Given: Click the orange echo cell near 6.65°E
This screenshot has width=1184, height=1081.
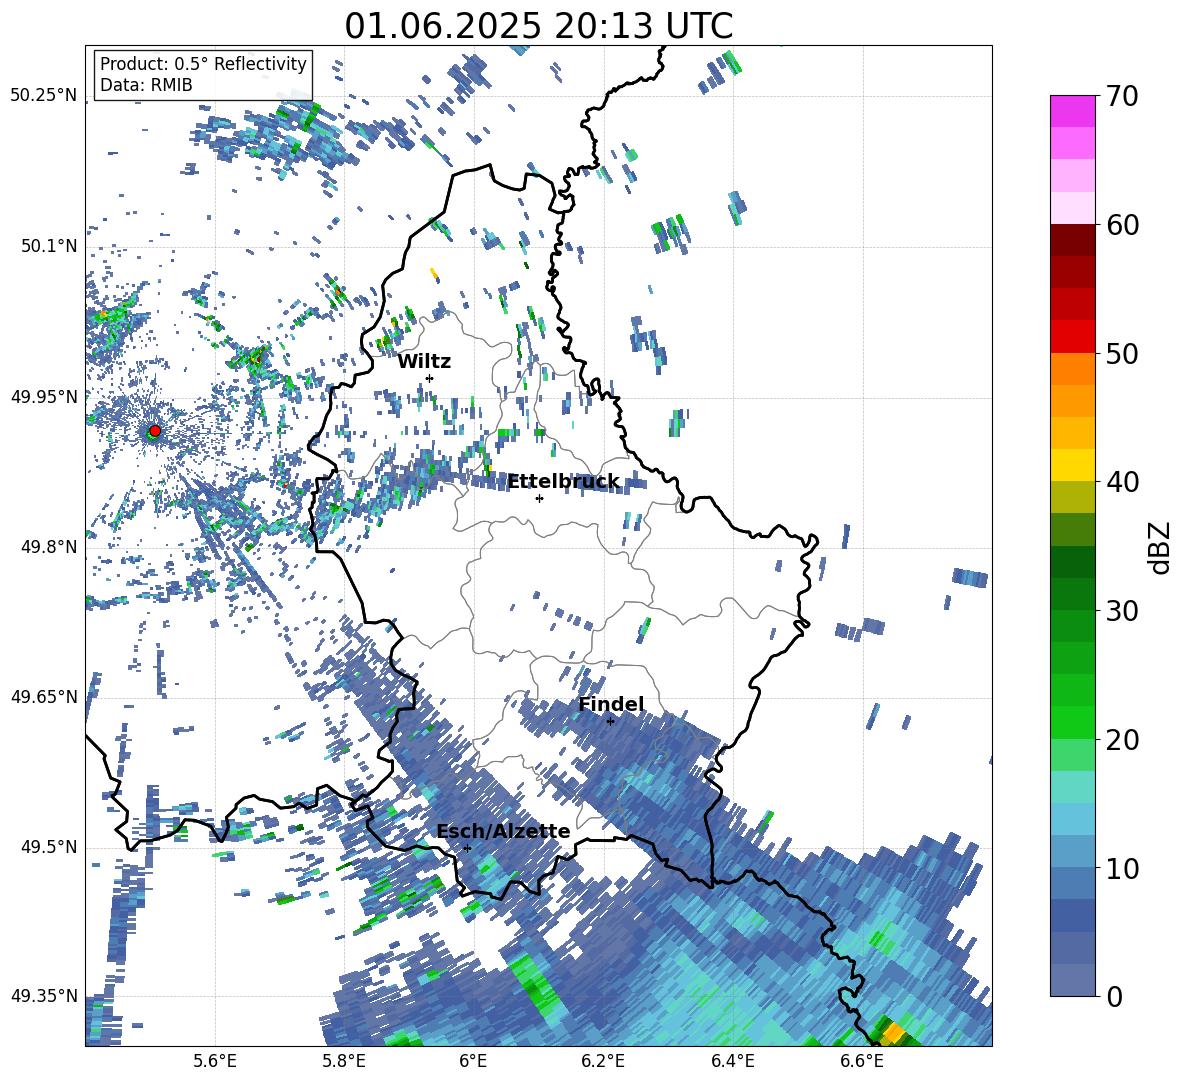Looking at the screenshot, I should pos(893,1032).
